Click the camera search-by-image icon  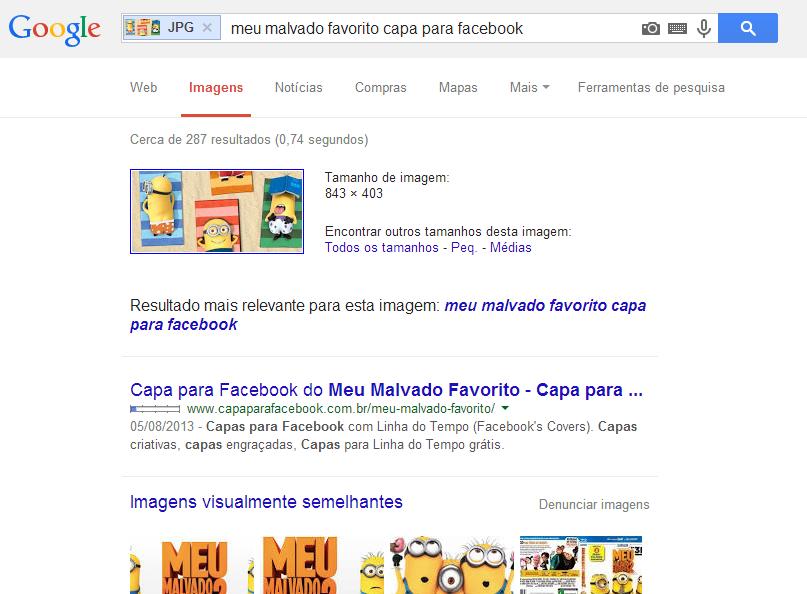coord(651,28)
